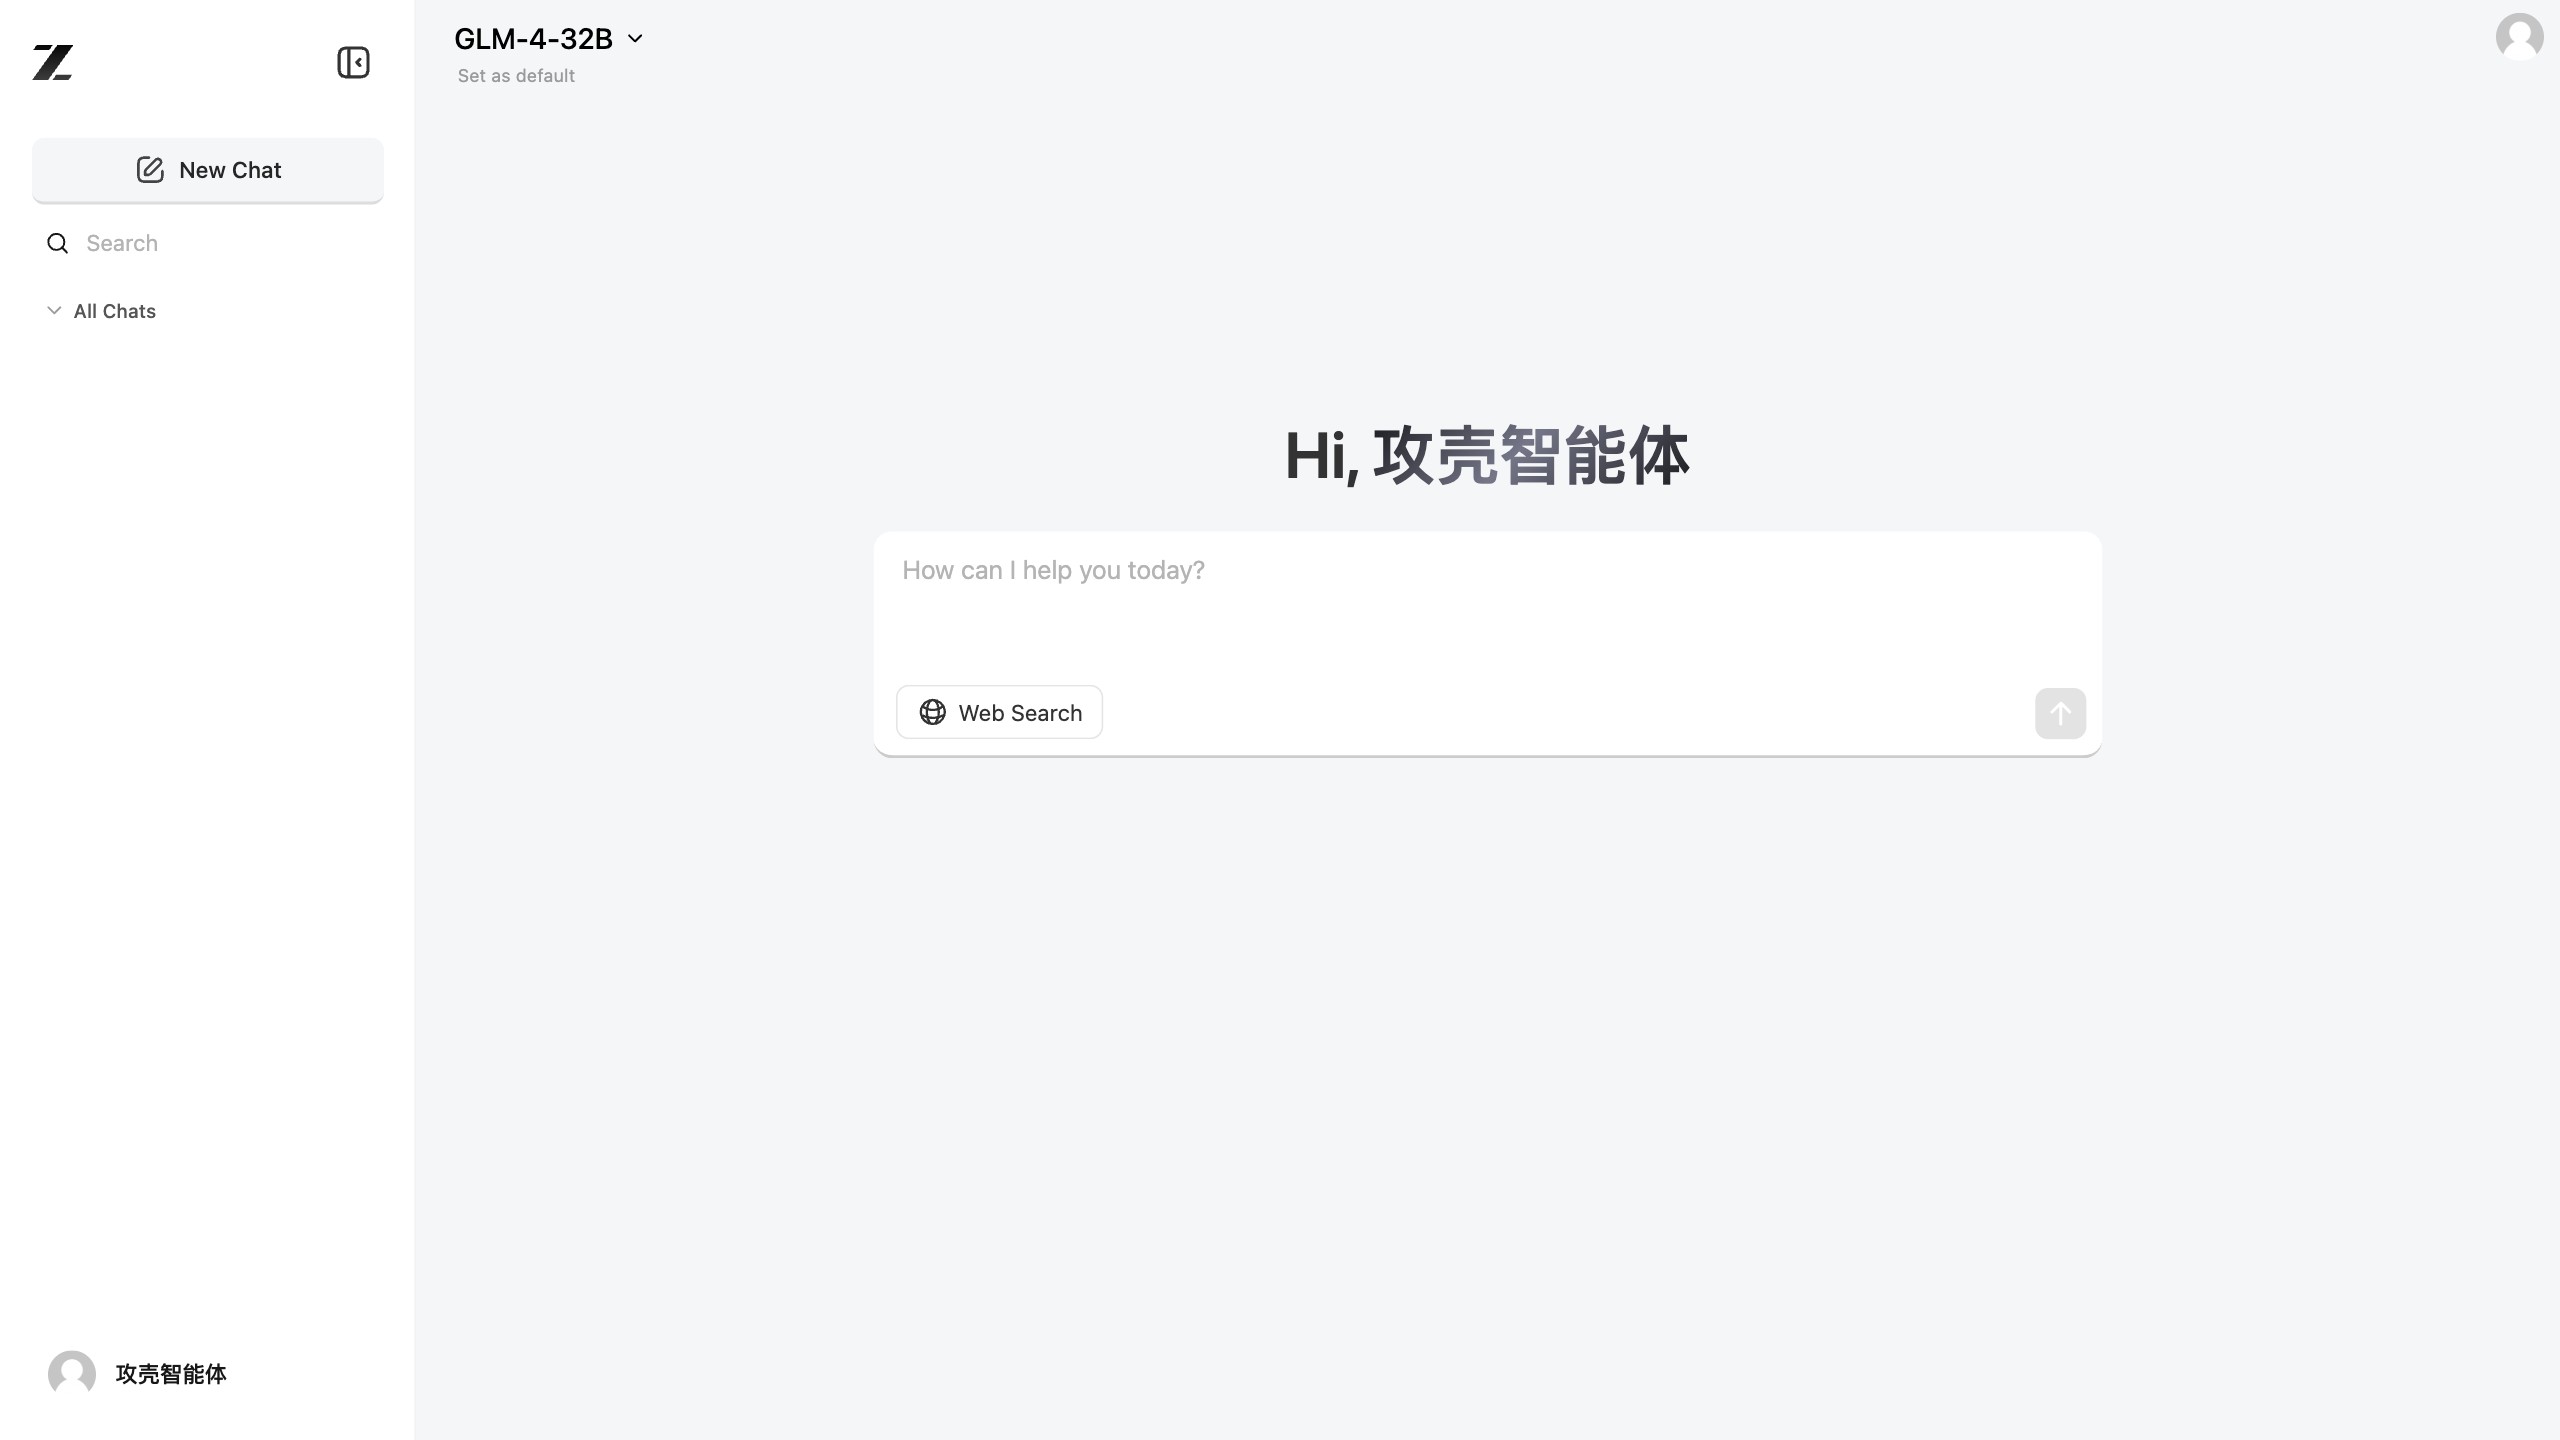This screenshot has width=2560, height=1440.
Task: Collapse the sidebar with the panel icon
Action: click(352, 62)
